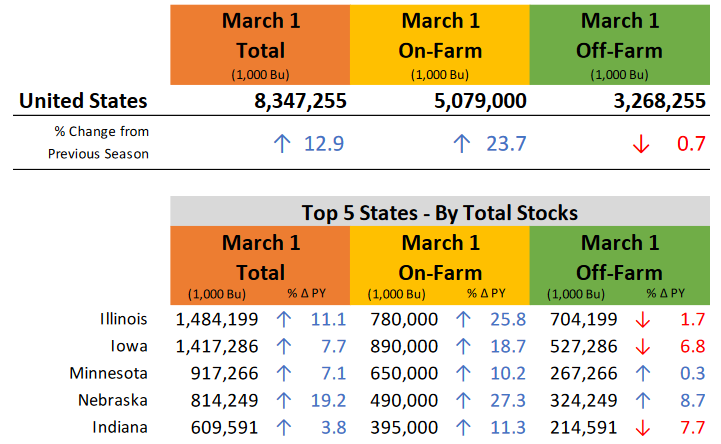Click the up arrow next to Indiana 11.3
Screen dimensions: 721x444
click(463, 428)
